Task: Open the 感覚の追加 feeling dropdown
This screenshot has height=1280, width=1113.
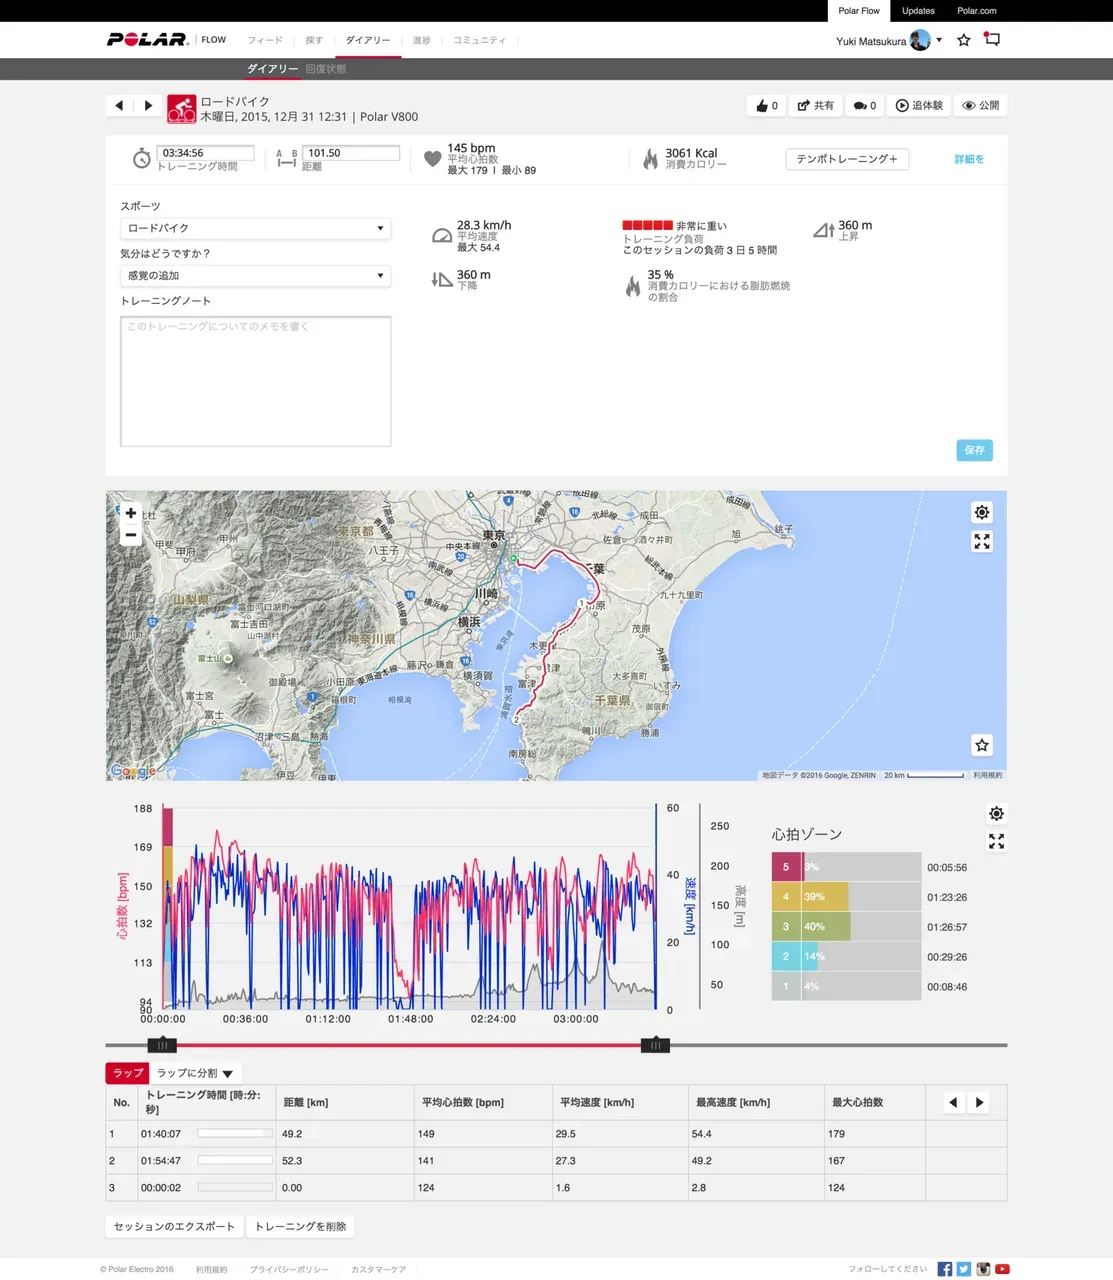Action: click(x=255, y=276)
